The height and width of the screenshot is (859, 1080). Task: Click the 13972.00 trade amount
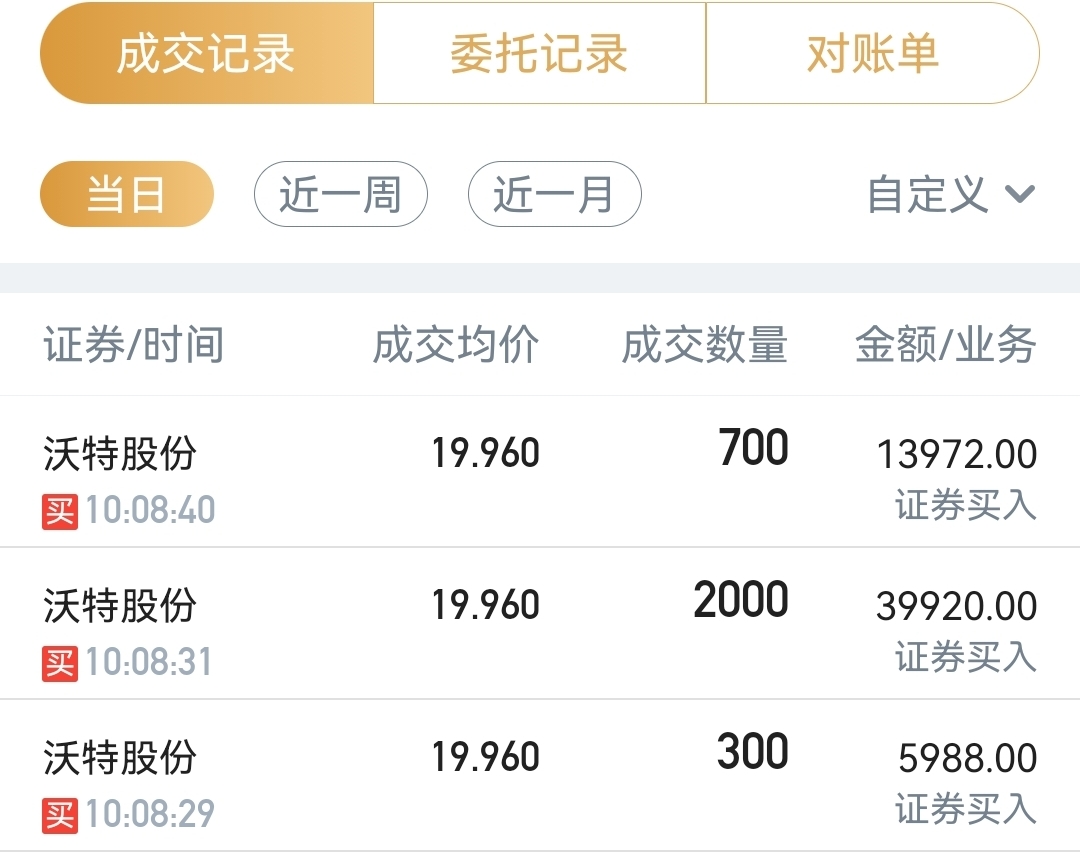956,455
